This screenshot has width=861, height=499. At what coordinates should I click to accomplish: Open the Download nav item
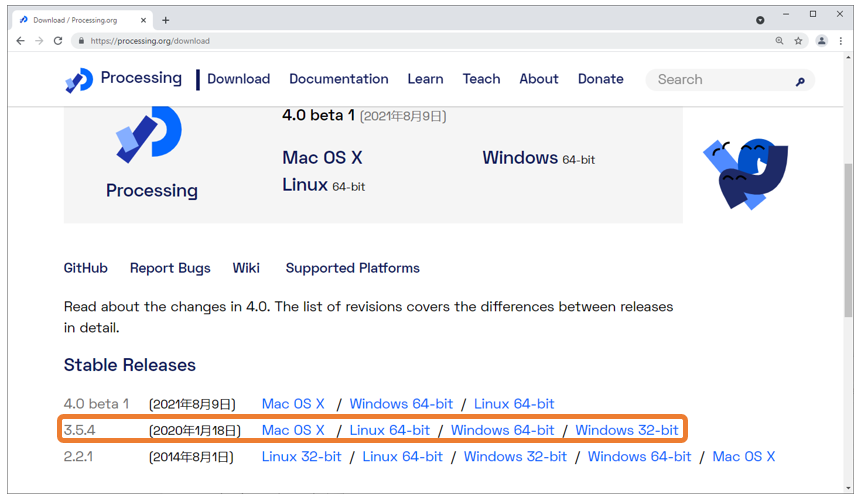[238, 79]
